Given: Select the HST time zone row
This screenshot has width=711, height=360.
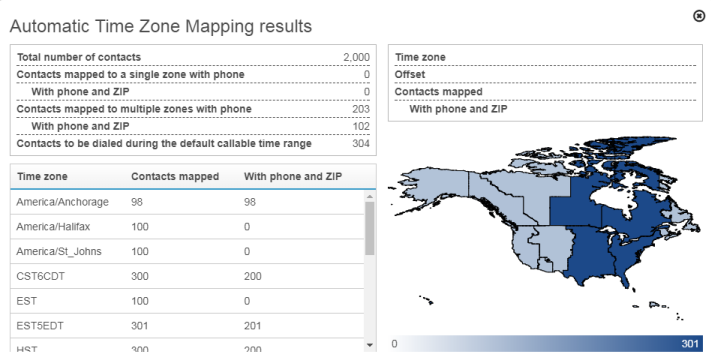Looking at the screenshot, I should click(187, 345).
